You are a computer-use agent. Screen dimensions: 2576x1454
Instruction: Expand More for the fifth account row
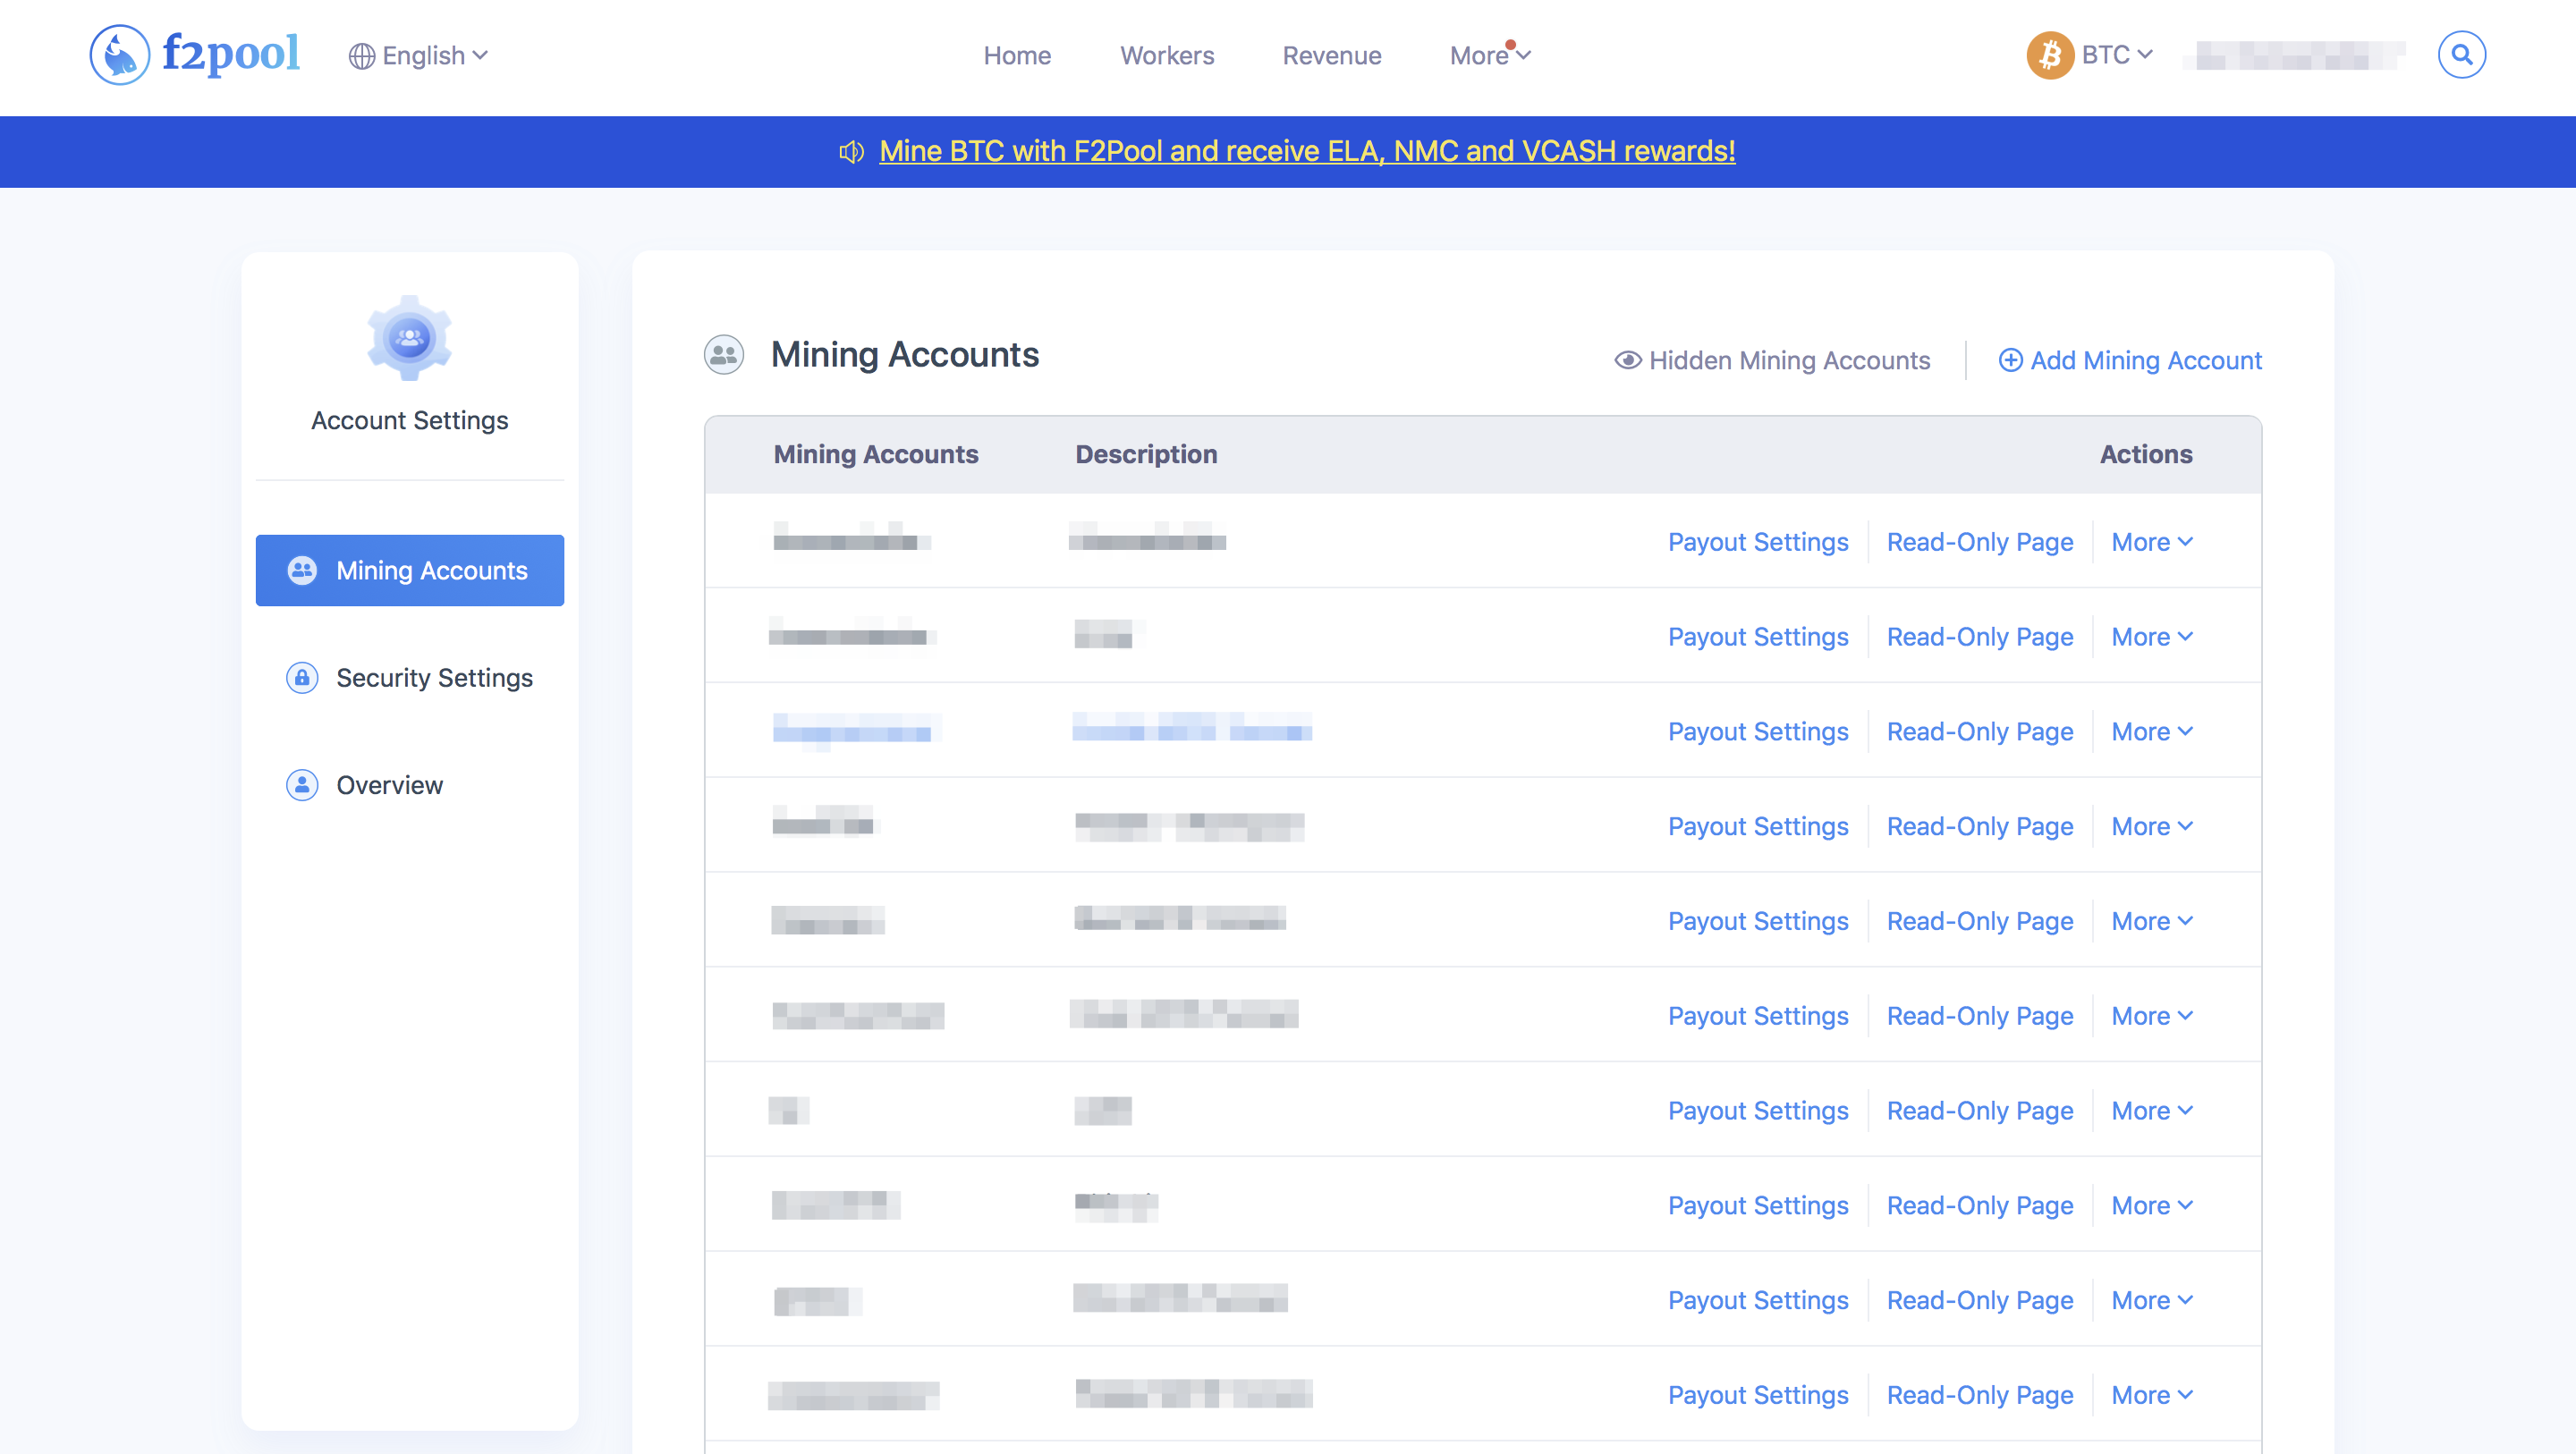2152,921
